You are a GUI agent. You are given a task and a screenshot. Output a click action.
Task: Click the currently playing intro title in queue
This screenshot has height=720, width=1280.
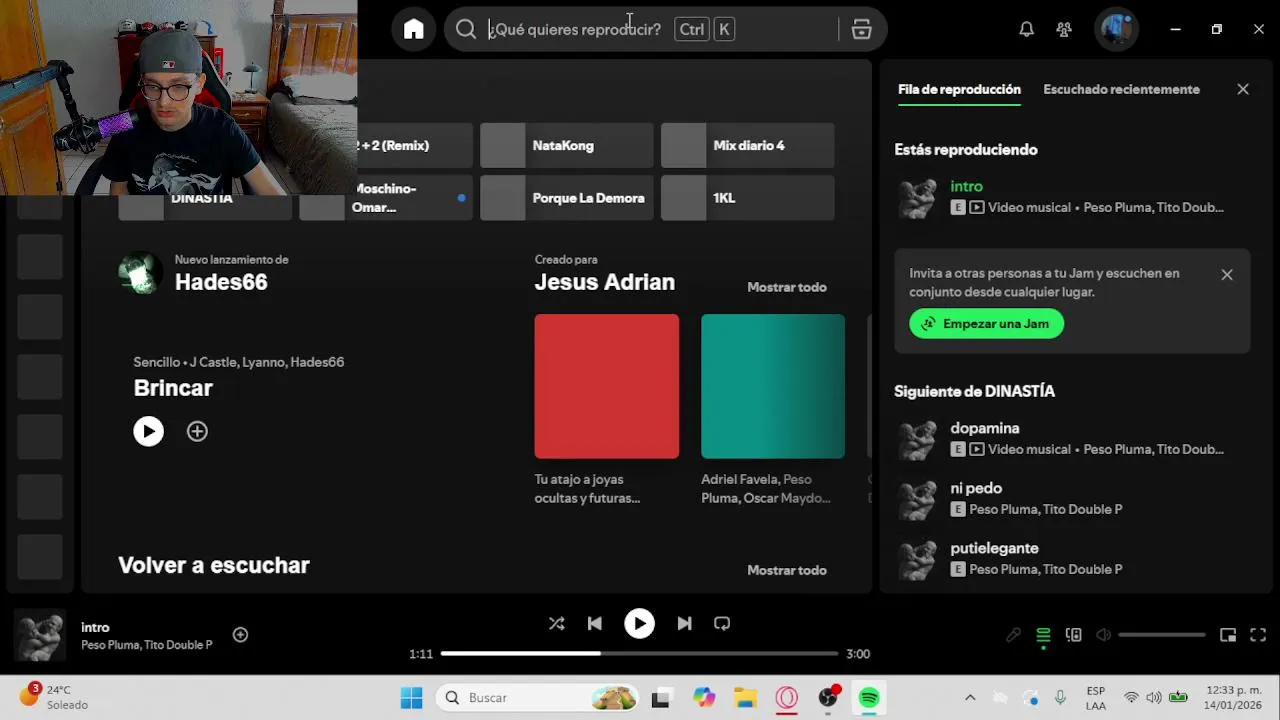[966, 186]
